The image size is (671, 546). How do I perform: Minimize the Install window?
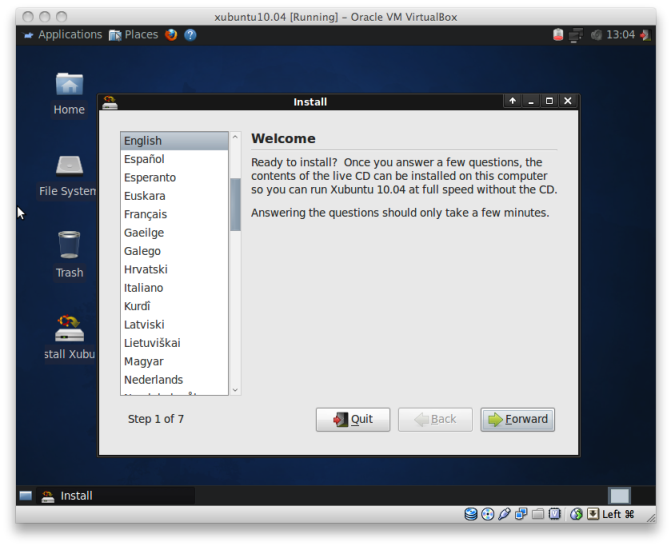[531, 101]
